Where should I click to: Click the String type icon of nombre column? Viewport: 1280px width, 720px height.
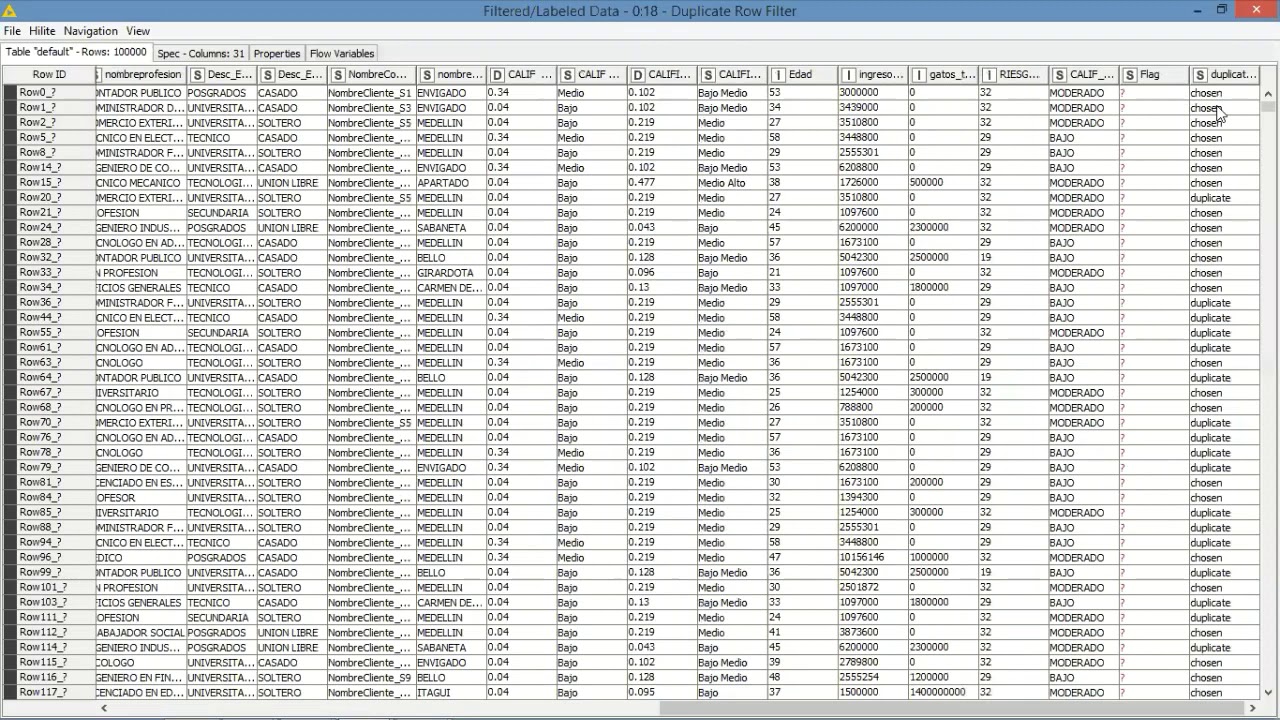click(427, 75)
